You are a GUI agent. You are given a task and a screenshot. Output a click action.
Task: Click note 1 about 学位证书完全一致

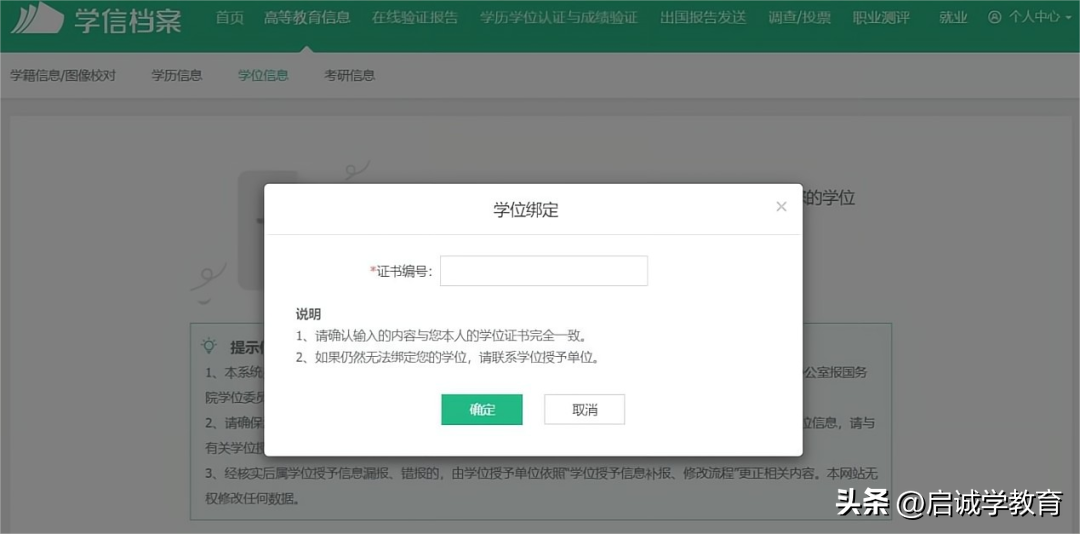click(441, 336)
